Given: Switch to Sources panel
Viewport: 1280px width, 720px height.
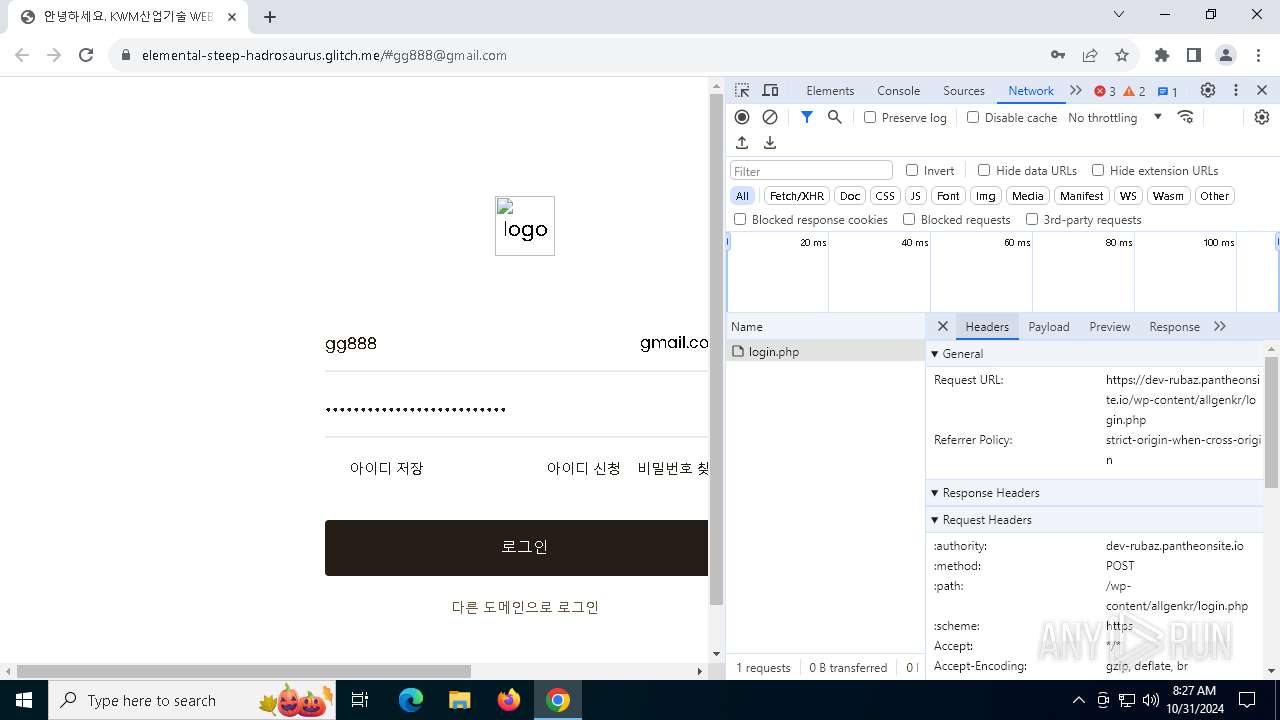Looking at the screenshot, I should coord(964,90).
